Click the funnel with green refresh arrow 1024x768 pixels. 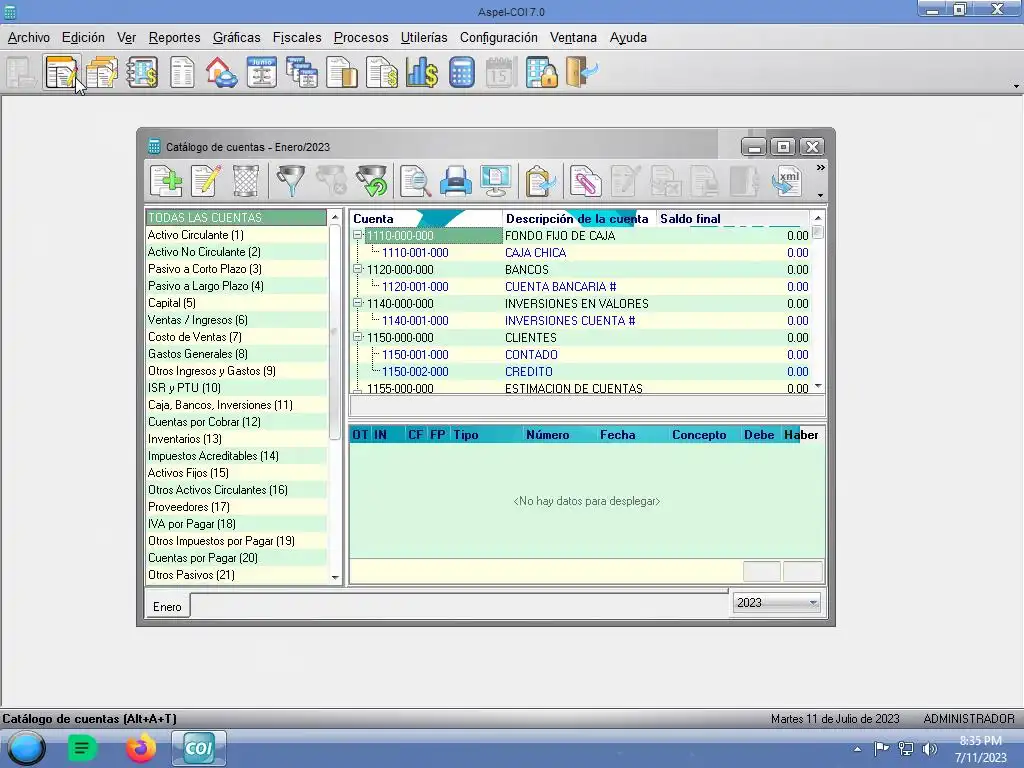pyautogui.click(x=372, y=181)
